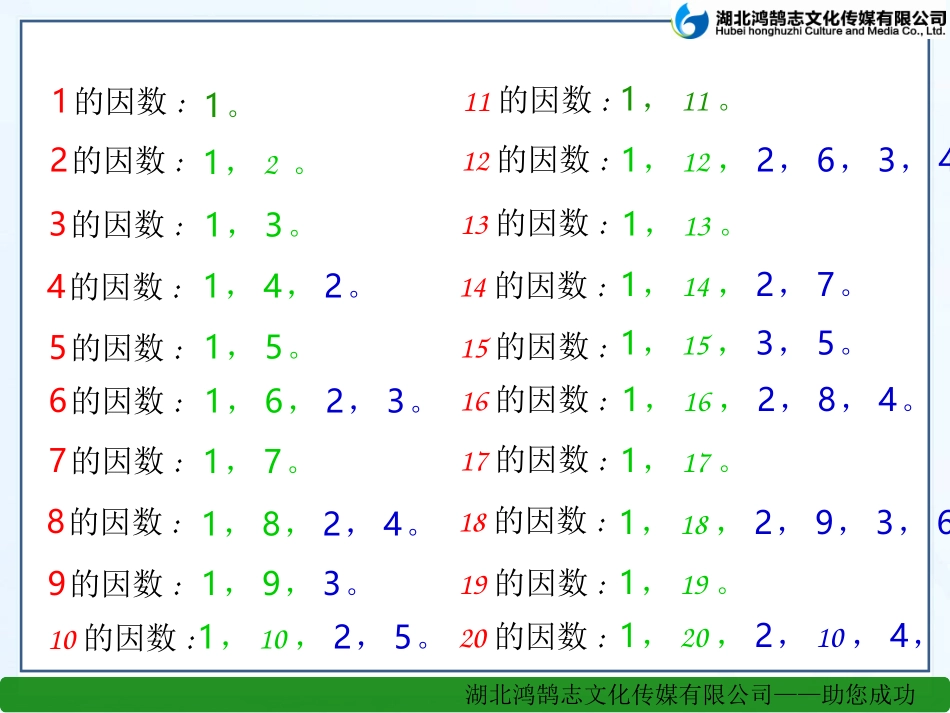Click the green factor 6 in row 6
The height and width of the screenshot is (713, 950).
coord(274,401)
